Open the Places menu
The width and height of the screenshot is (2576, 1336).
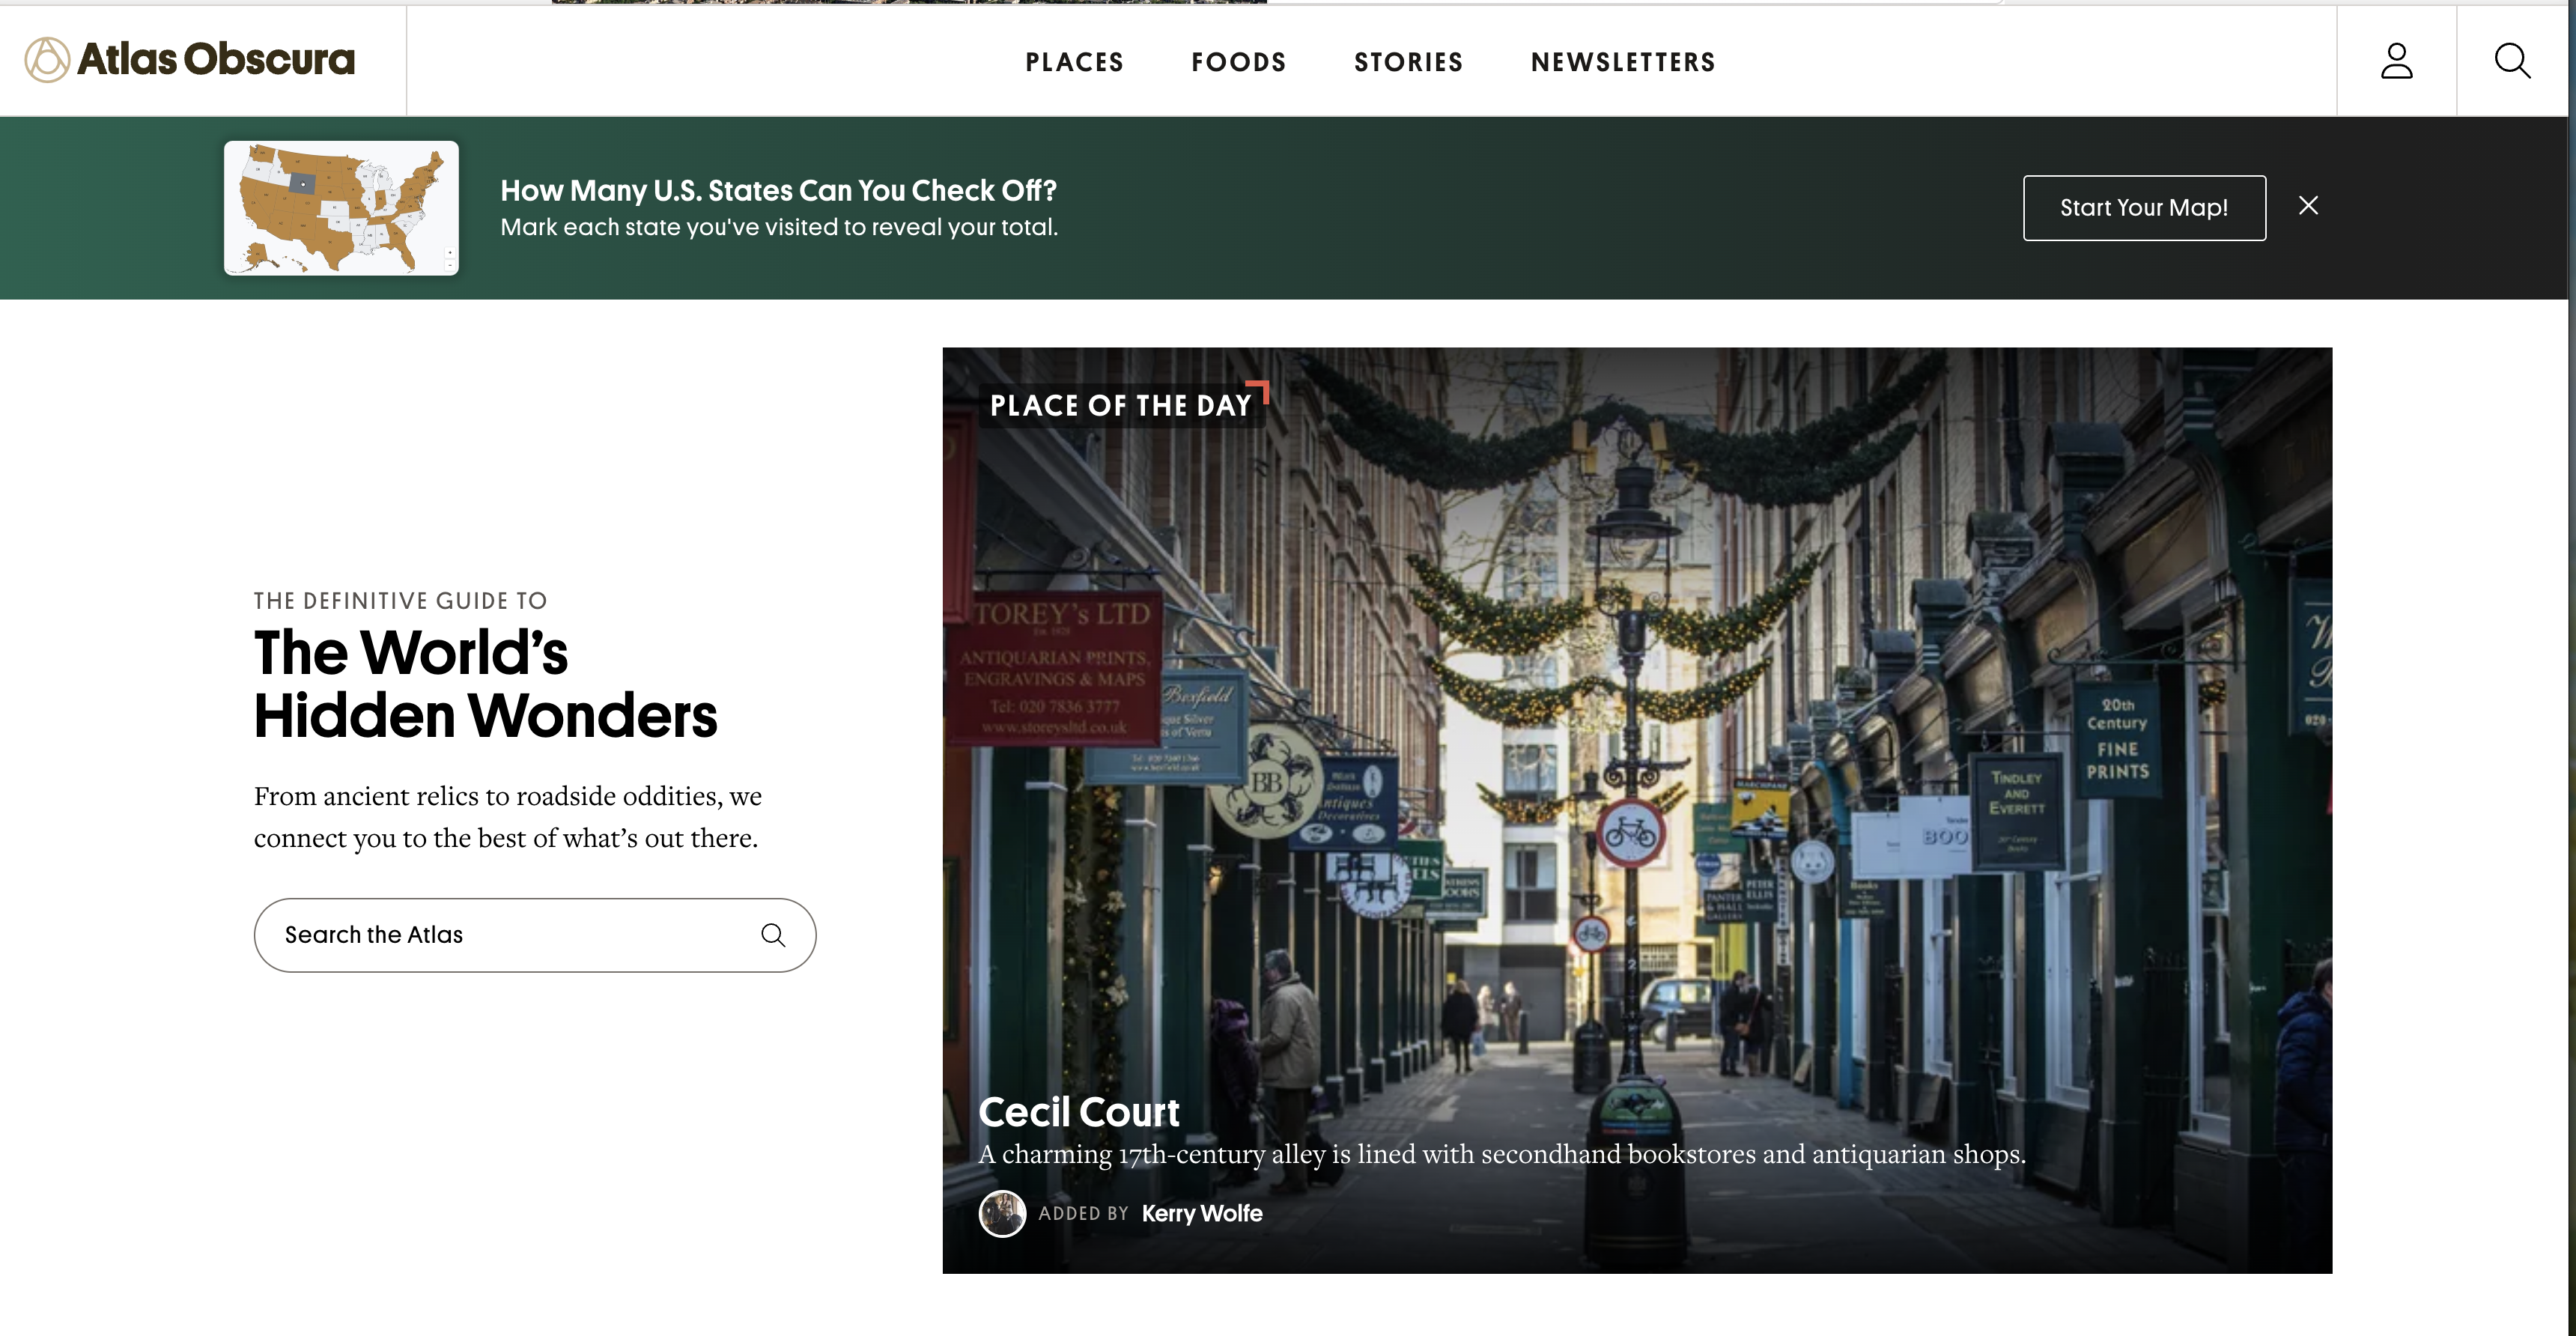[1074, 62]
